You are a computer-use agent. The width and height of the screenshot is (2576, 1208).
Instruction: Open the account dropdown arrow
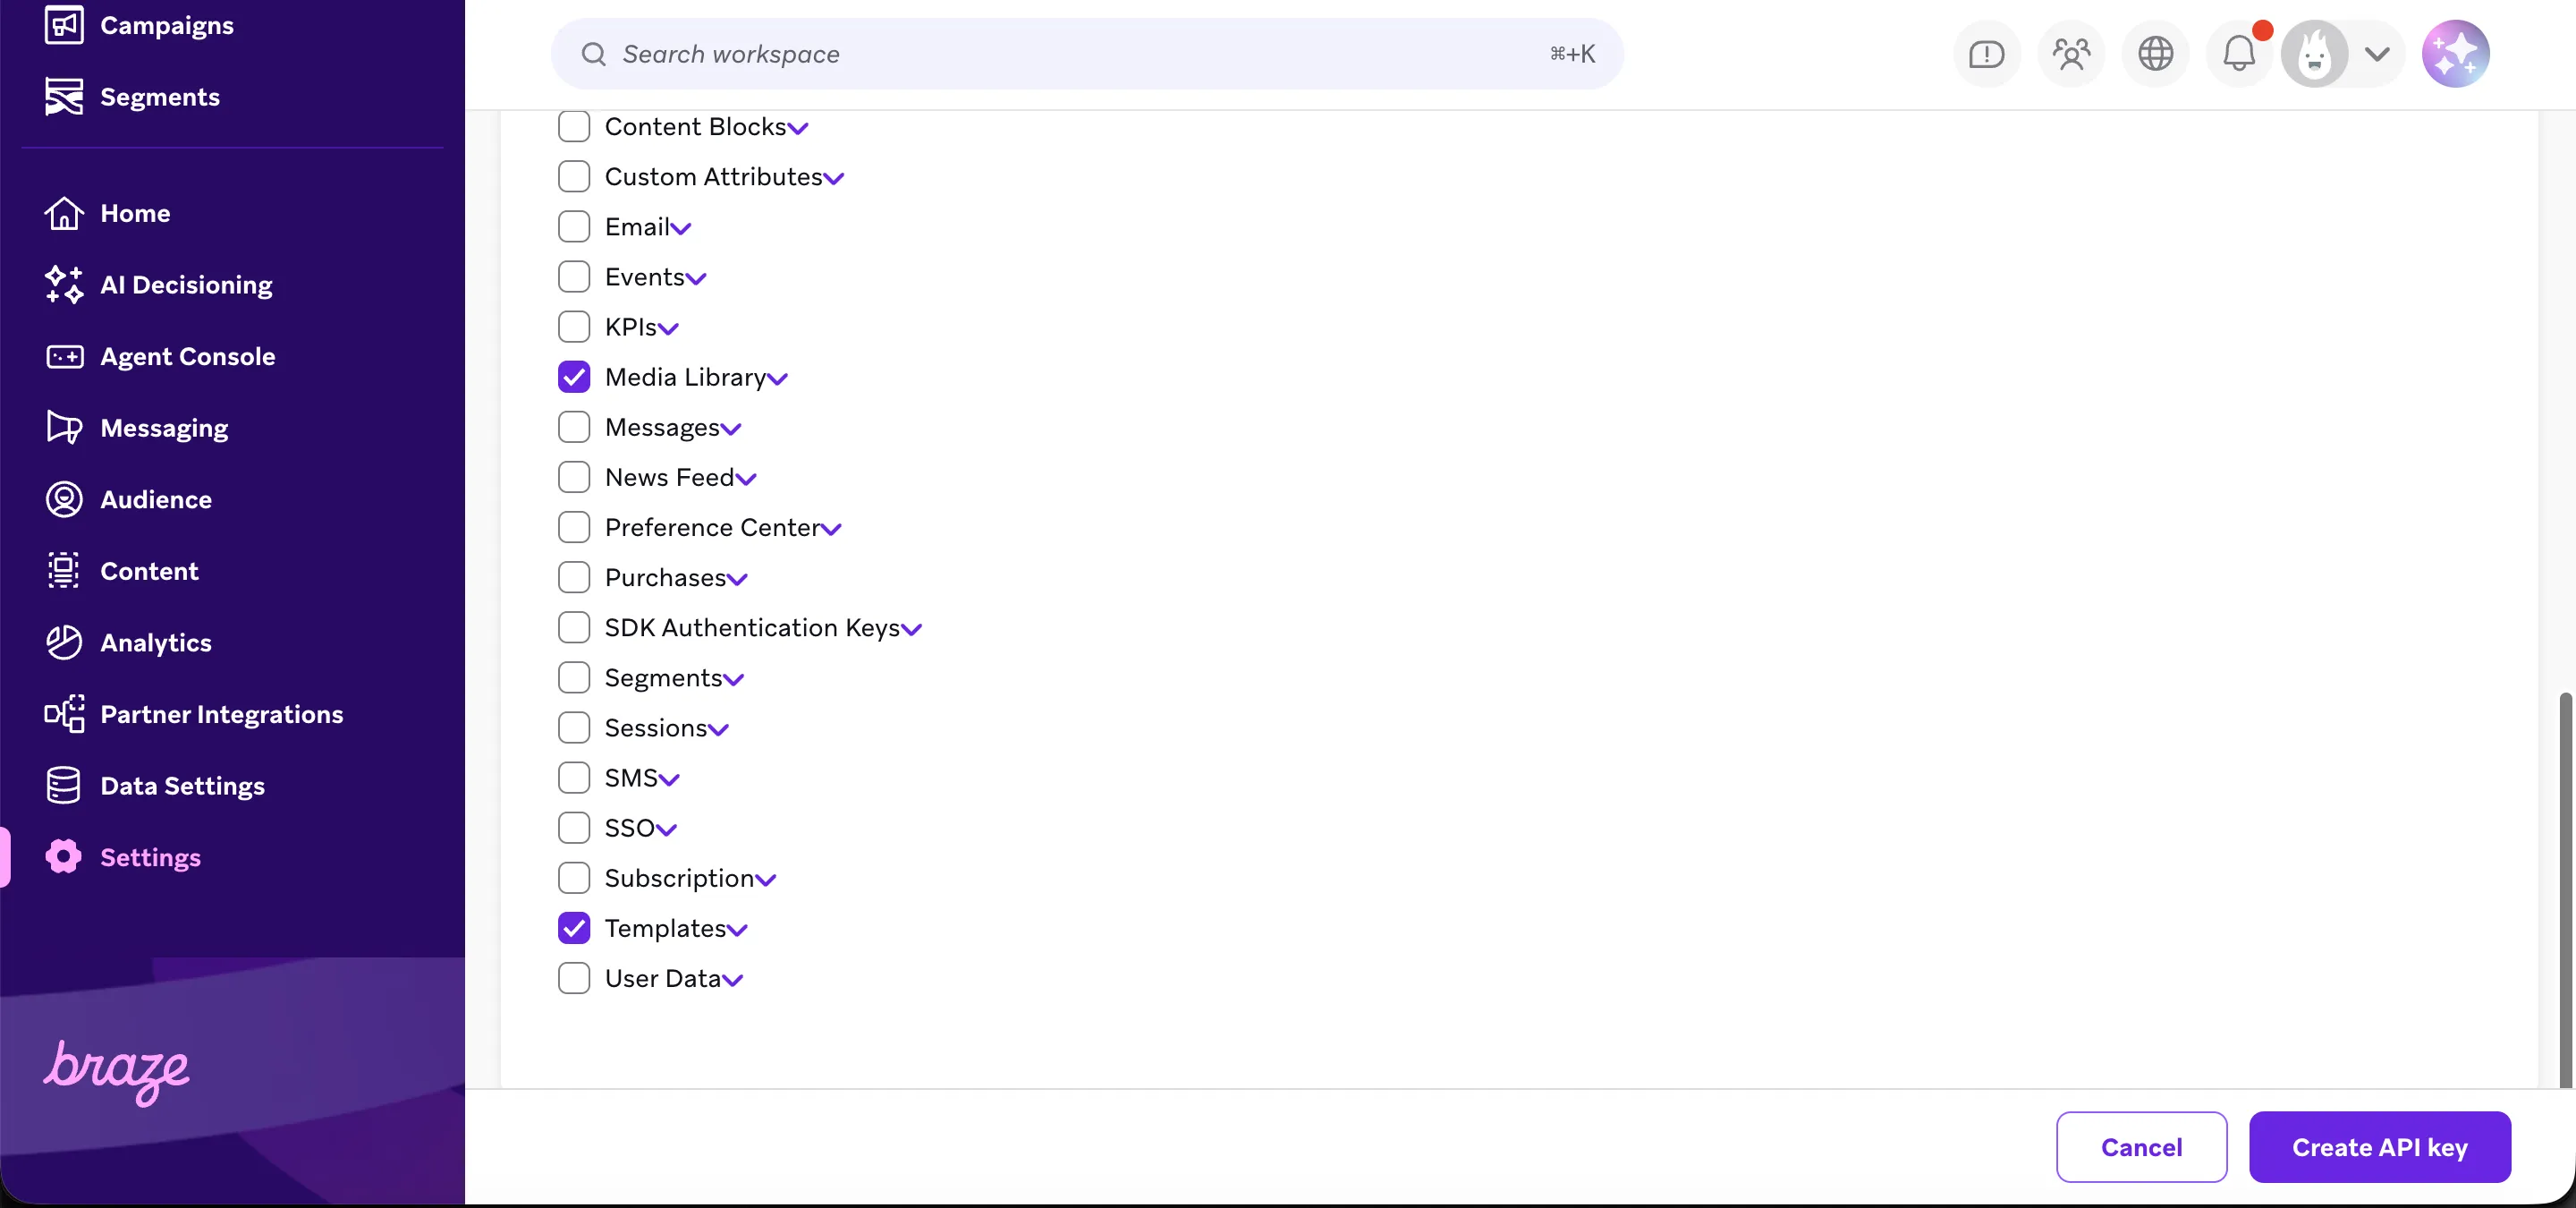coord(2378,54)
